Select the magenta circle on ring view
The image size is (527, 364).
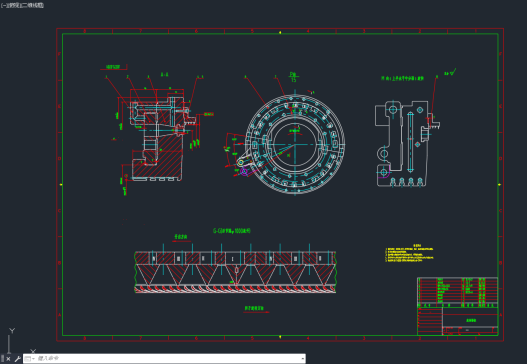point(244,172)
